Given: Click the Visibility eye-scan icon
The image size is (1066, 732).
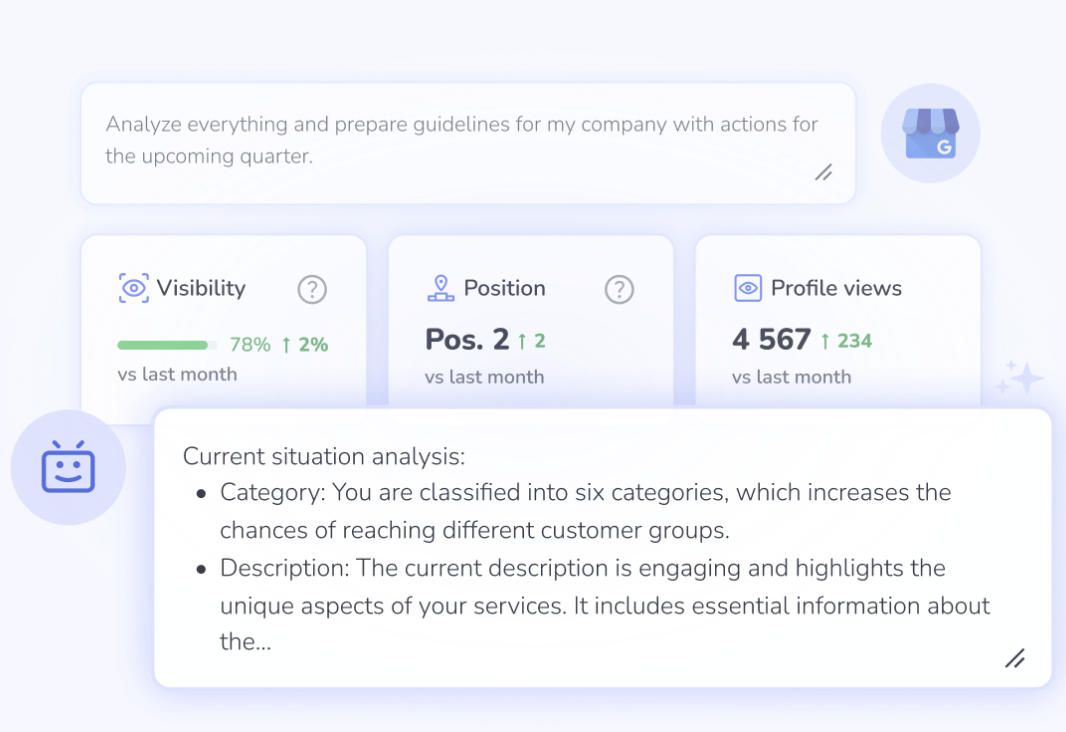Looking at the screenshot, I should coord(134,288).
